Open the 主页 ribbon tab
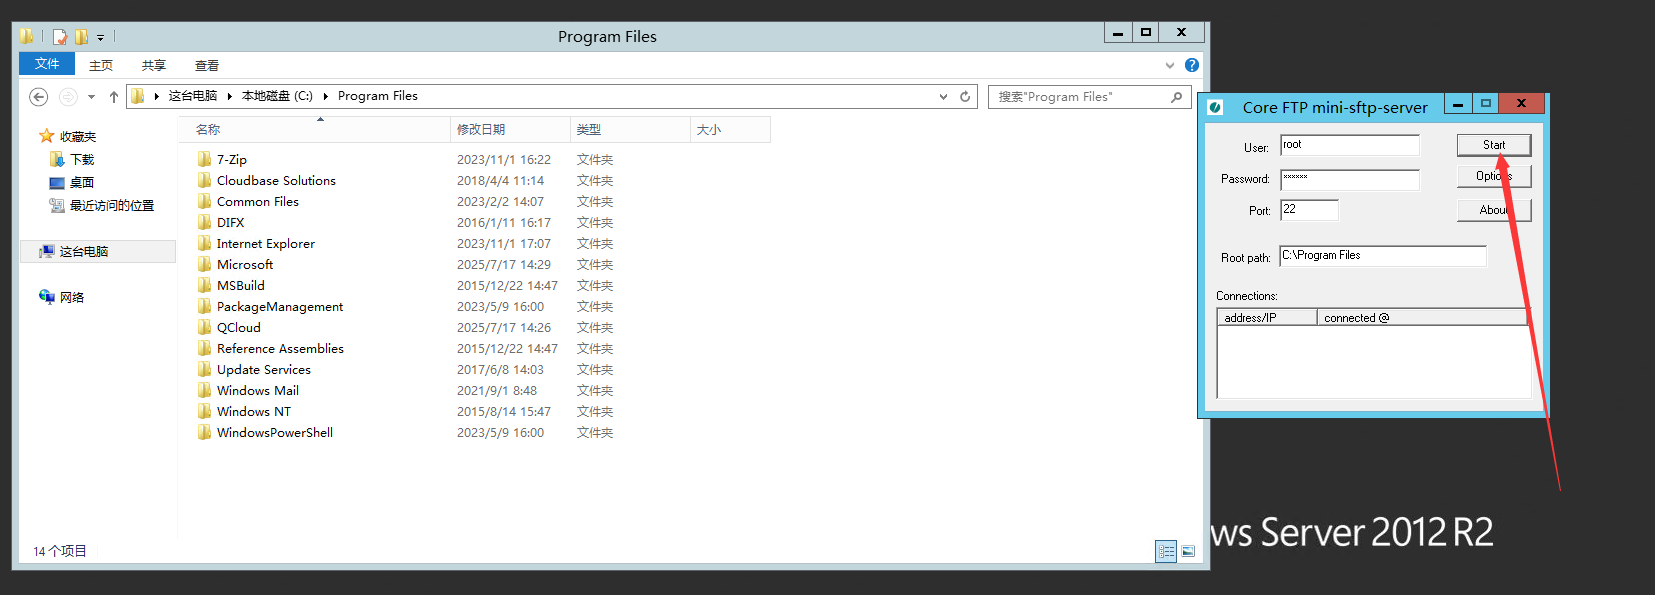 pyautogui.click(x=101, y=65)
